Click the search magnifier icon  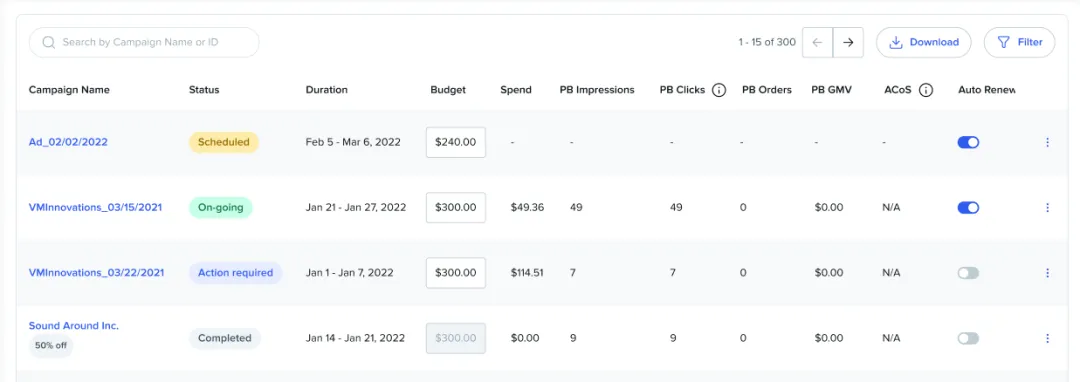pos(49,42)
